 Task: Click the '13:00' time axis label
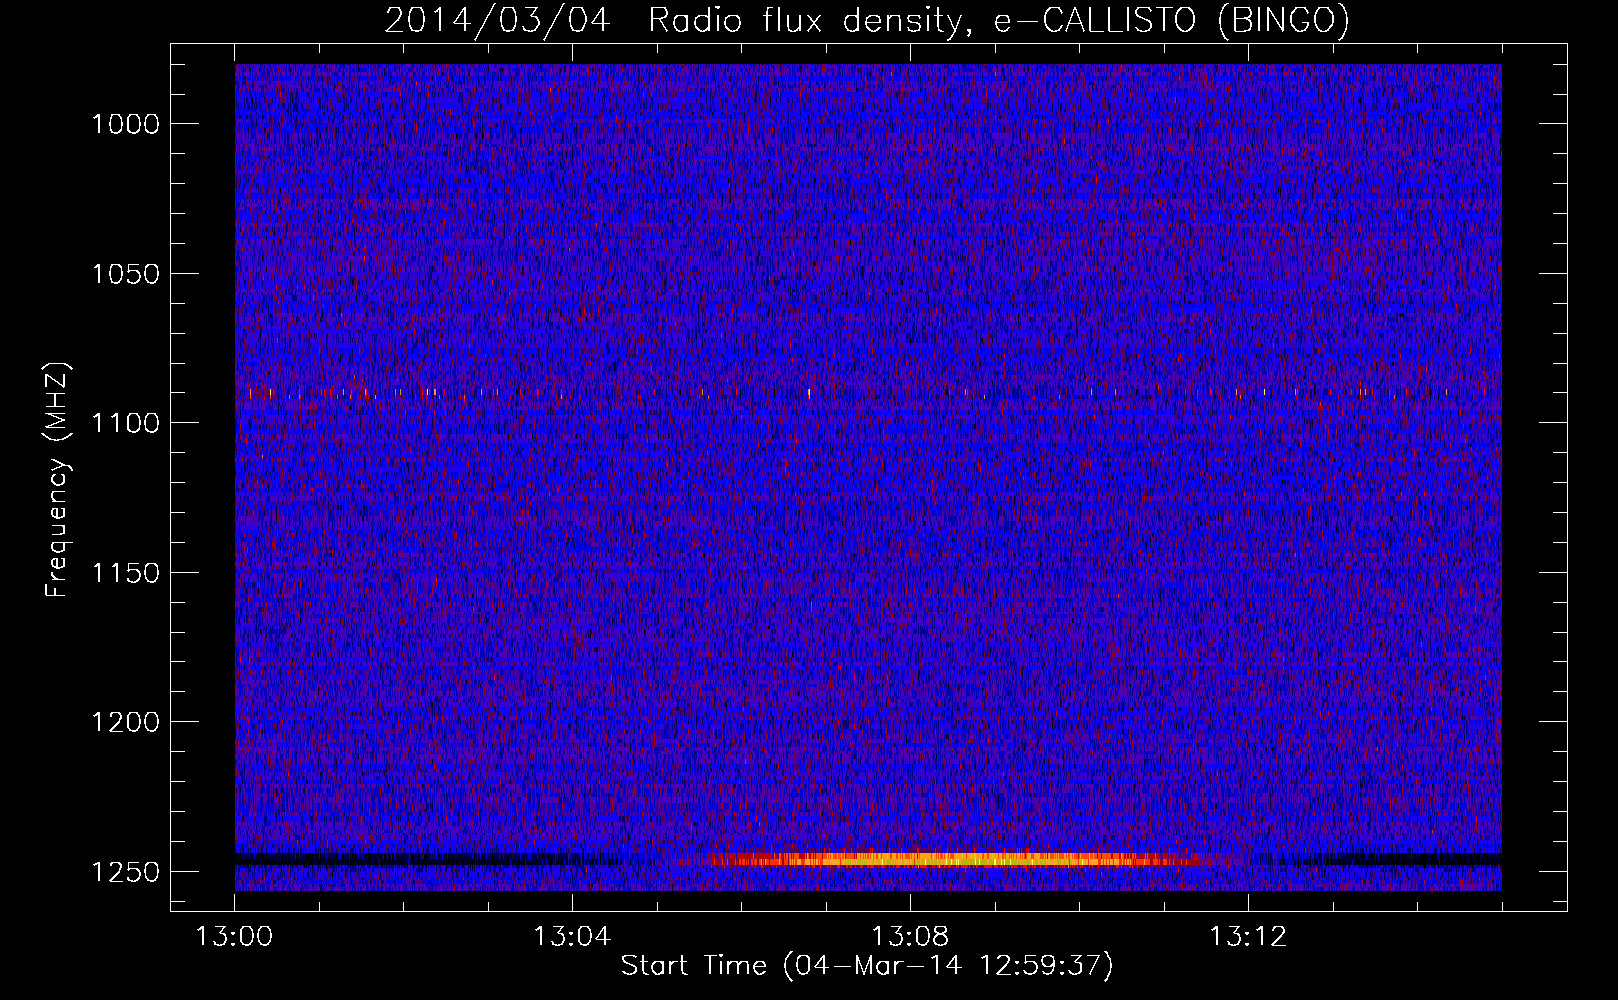click(235, 937)
